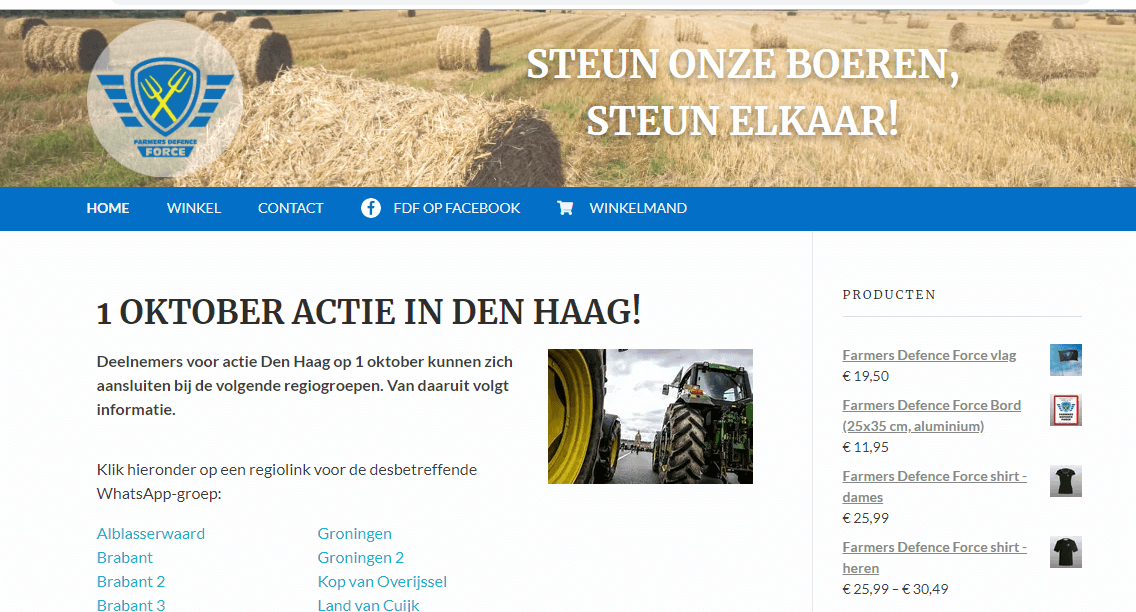Click the Facebook icon in the navigation bar

tap(371, 208)
